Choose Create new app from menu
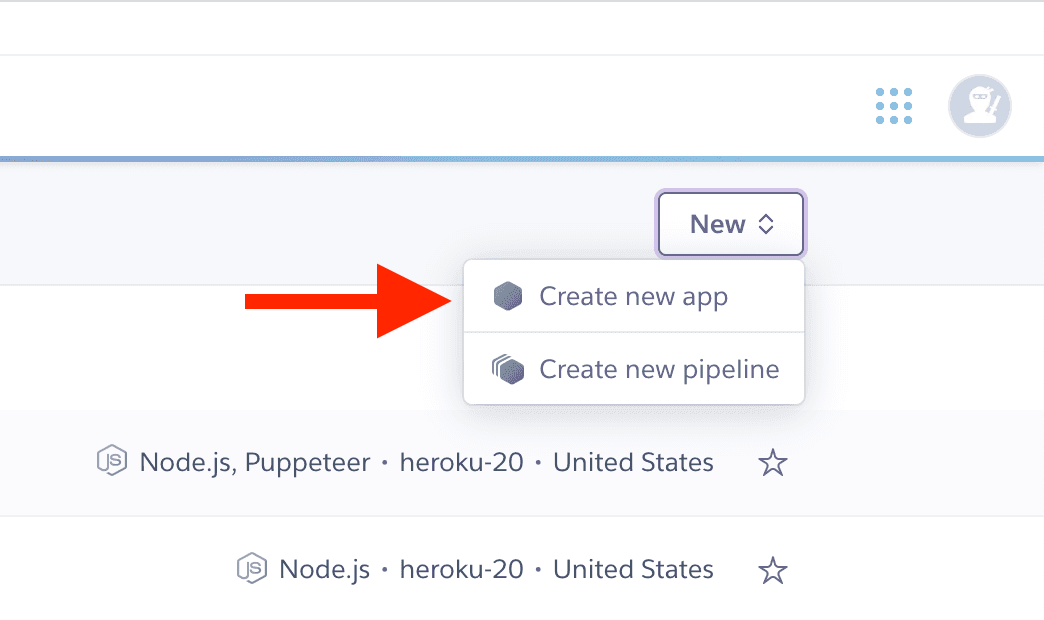Image resolution: width=1044 pixels, height=620 pixels. pos(634,296)
